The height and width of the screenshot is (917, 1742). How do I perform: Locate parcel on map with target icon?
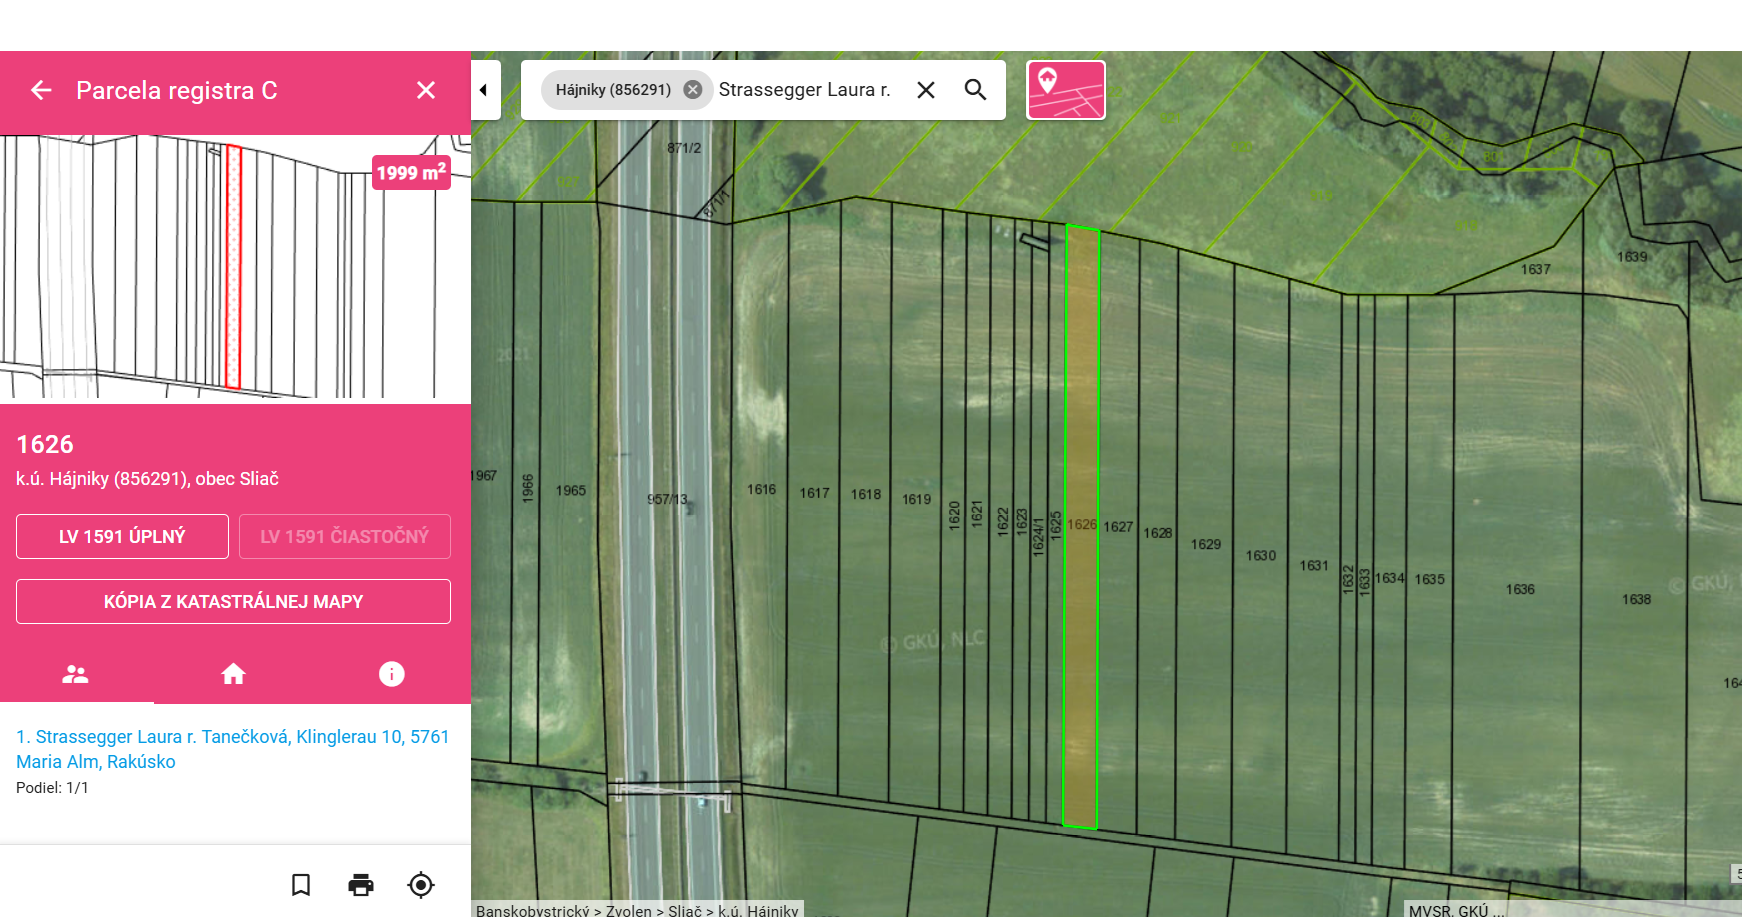point(421,885)
